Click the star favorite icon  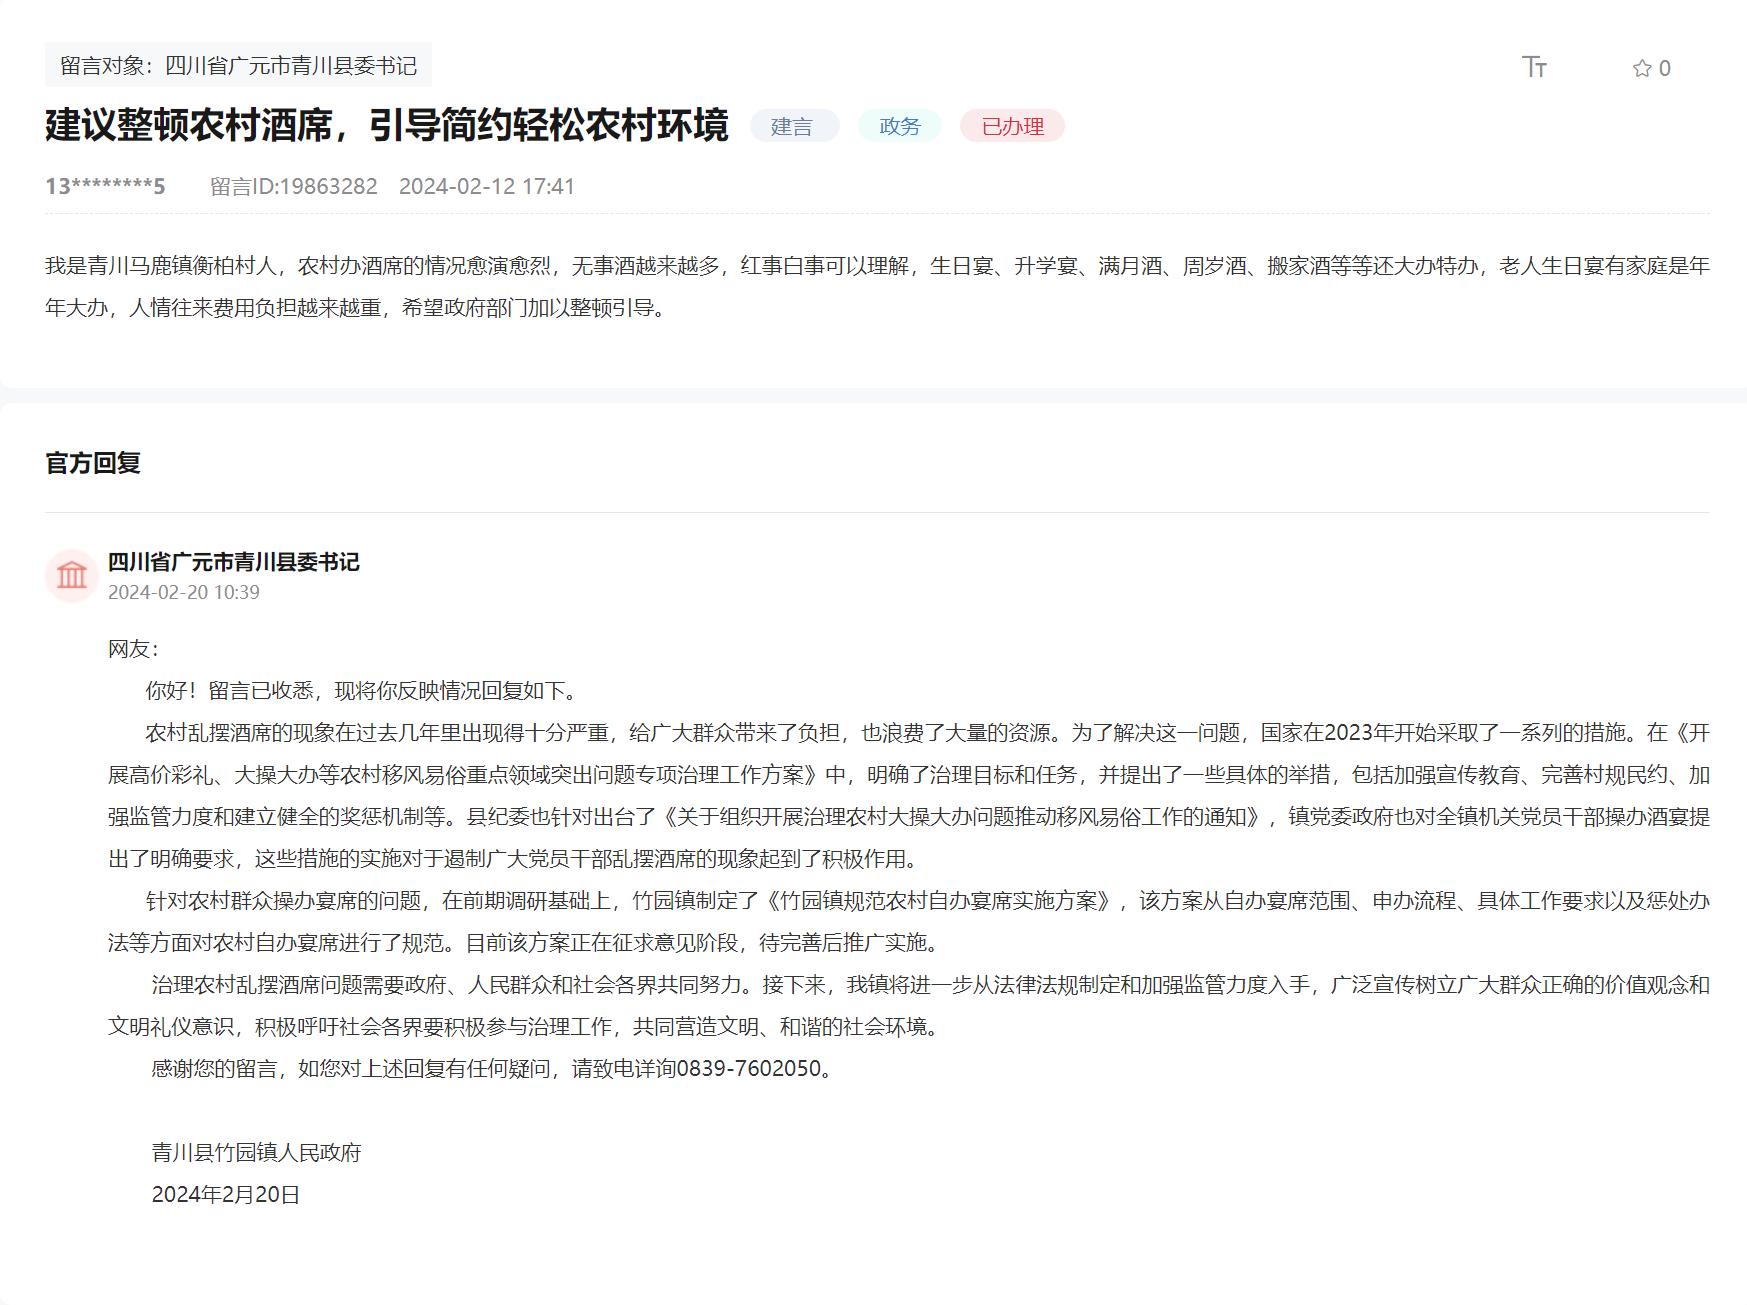[1641, 68]
